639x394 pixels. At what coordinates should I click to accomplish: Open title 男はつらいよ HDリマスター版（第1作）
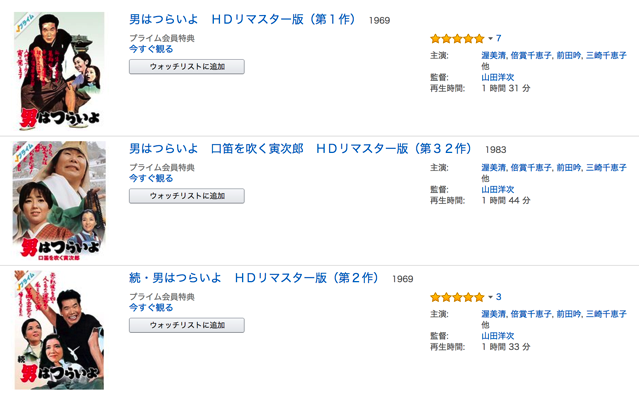click(x=243, y=19)
